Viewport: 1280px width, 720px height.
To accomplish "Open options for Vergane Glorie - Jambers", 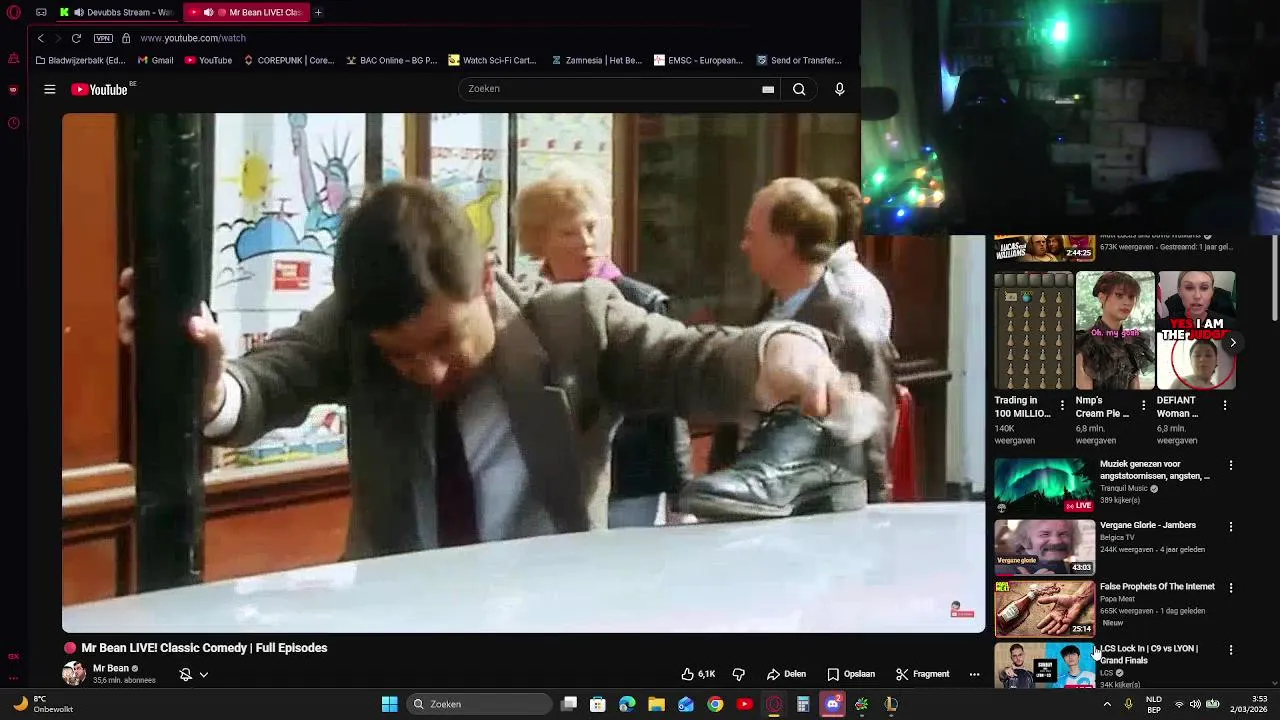I will 1231,526.
